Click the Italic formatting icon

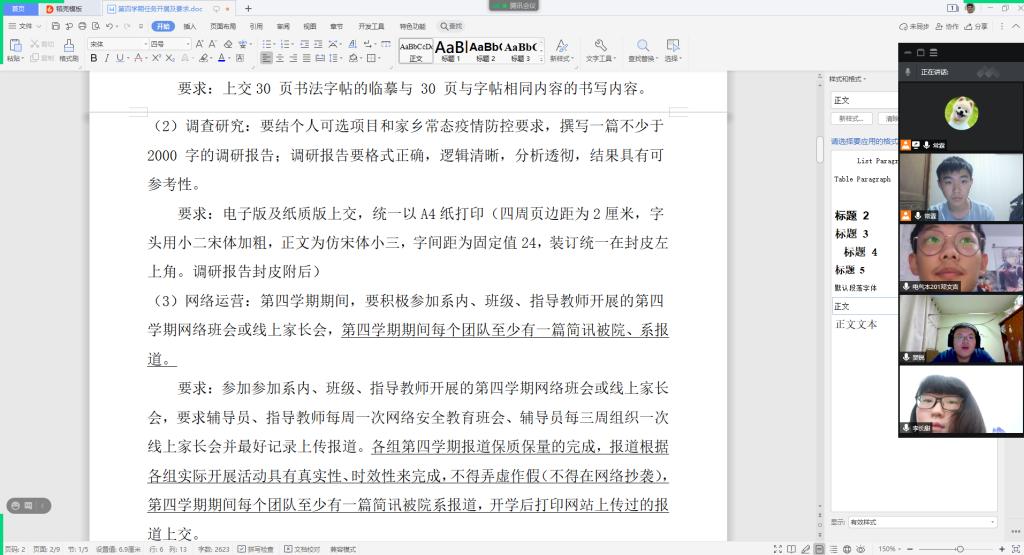[x=107, y=58]
